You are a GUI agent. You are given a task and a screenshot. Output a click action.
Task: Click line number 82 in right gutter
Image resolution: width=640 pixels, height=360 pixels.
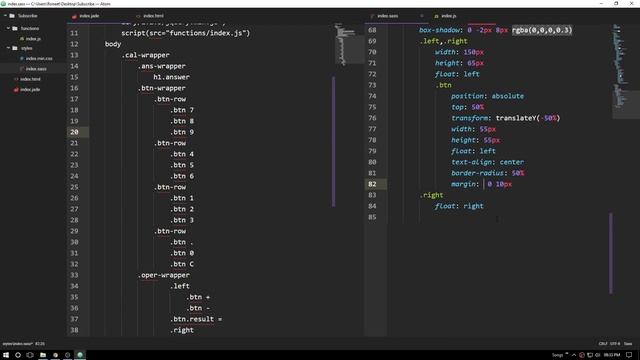click(372, 184)
